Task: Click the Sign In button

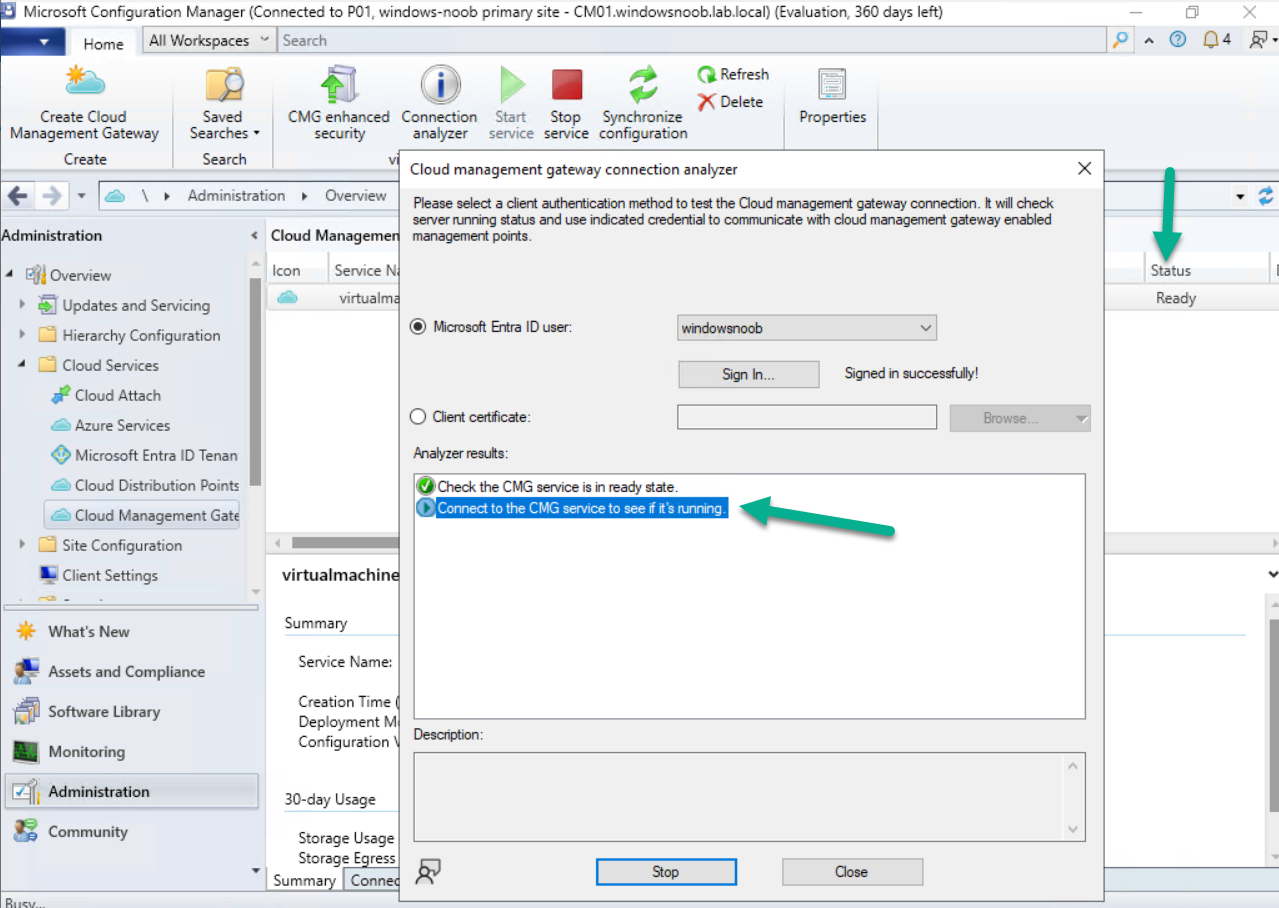Action: (748, 374)
